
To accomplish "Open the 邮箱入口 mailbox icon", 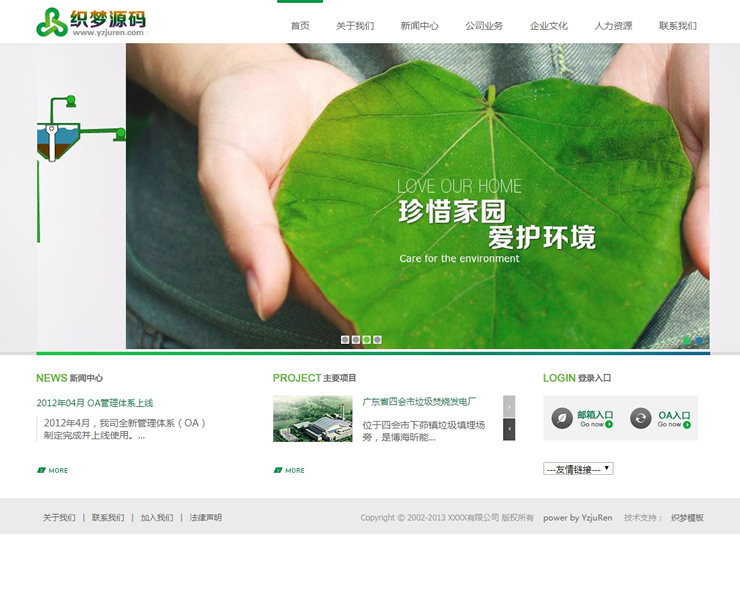I will [563, 418].
